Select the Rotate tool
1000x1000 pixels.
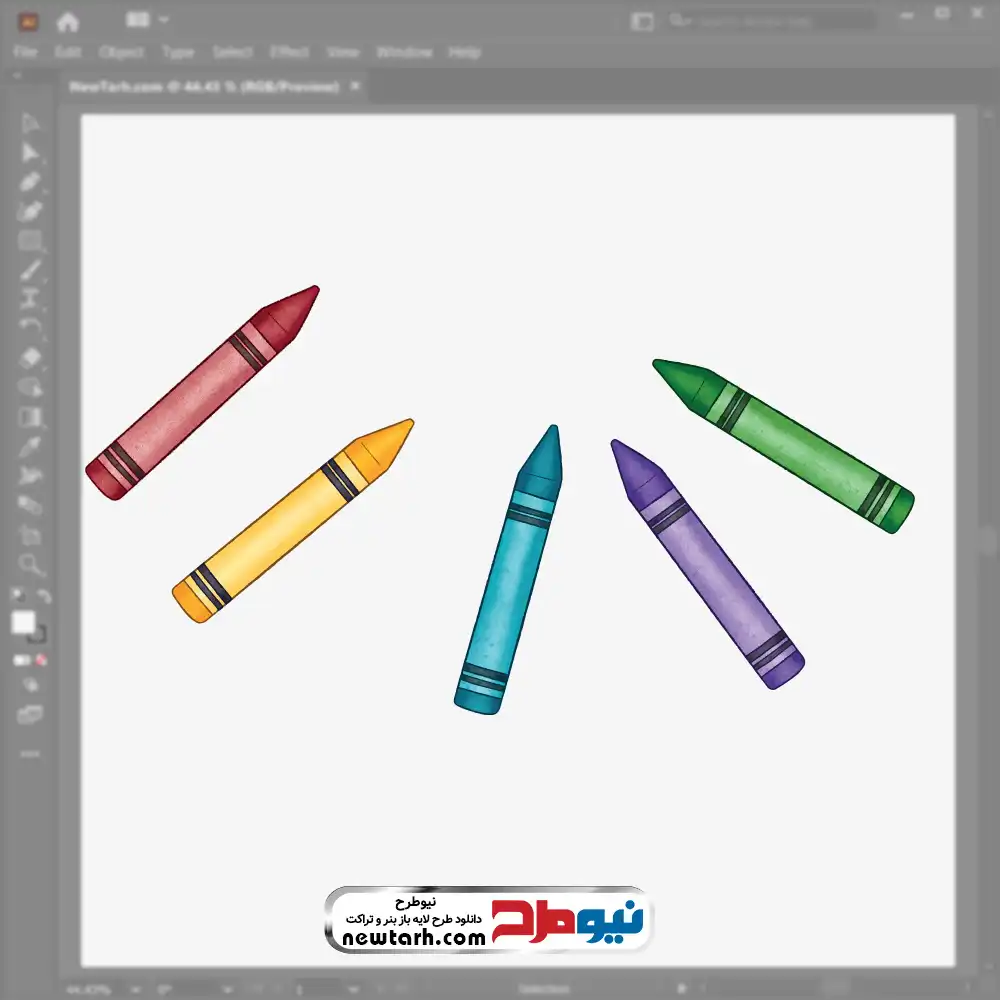[x=30, y=327]
